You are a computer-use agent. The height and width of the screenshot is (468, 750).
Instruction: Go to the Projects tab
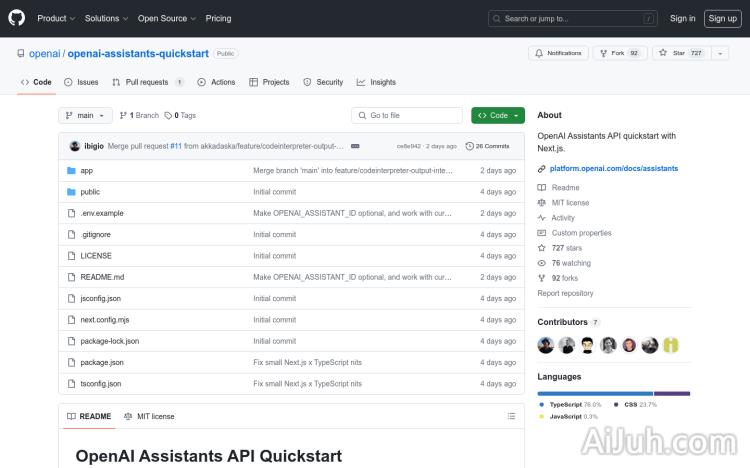269,82
